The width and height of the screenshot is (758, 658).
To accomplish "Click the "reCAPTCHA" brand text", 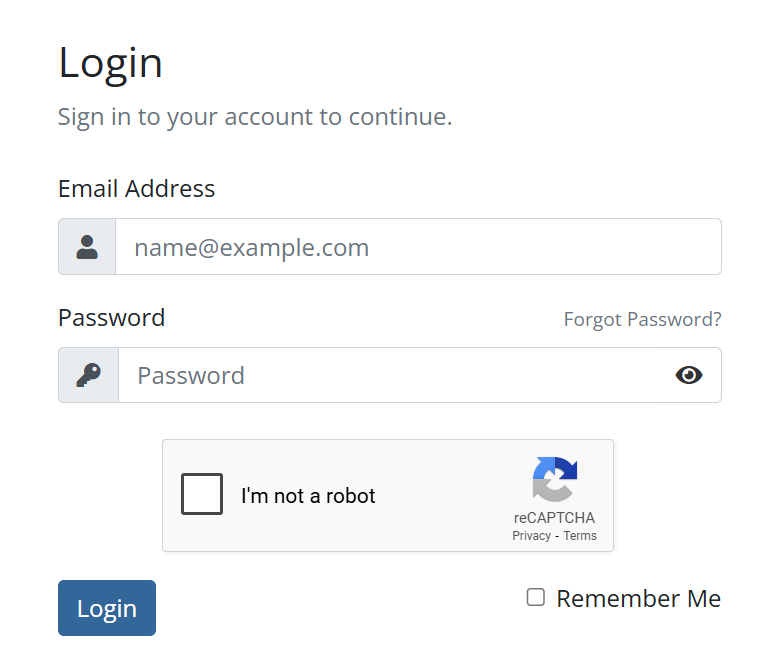I will [554, 518].
